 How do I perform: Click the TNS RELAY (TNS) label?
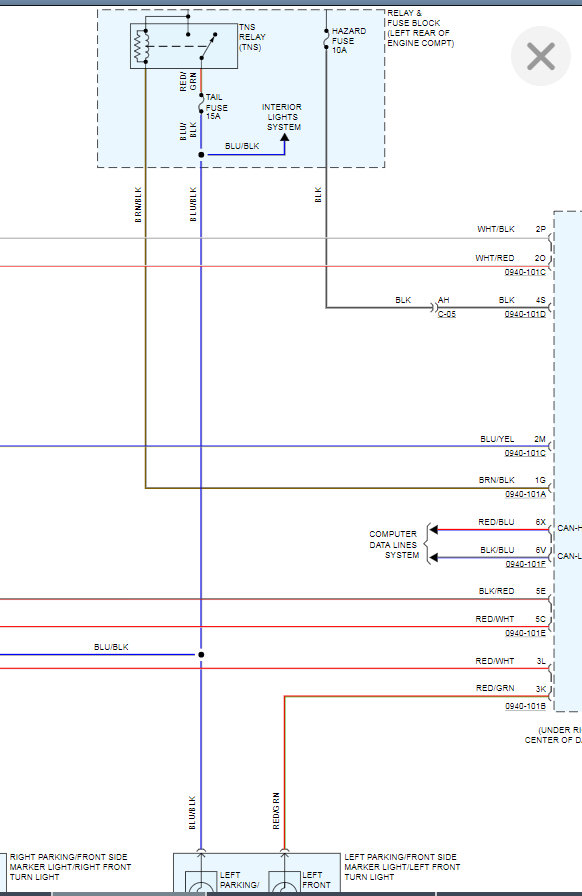pos(252,37)
